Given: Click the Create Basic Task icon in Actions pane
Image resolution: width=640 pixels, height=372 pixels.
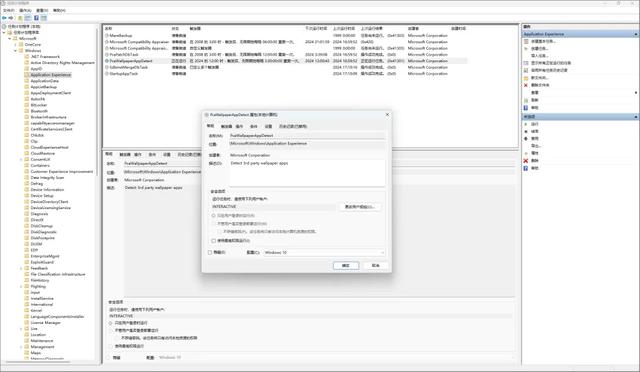Looking at the screenshot, I should click(x=526, y=41).
